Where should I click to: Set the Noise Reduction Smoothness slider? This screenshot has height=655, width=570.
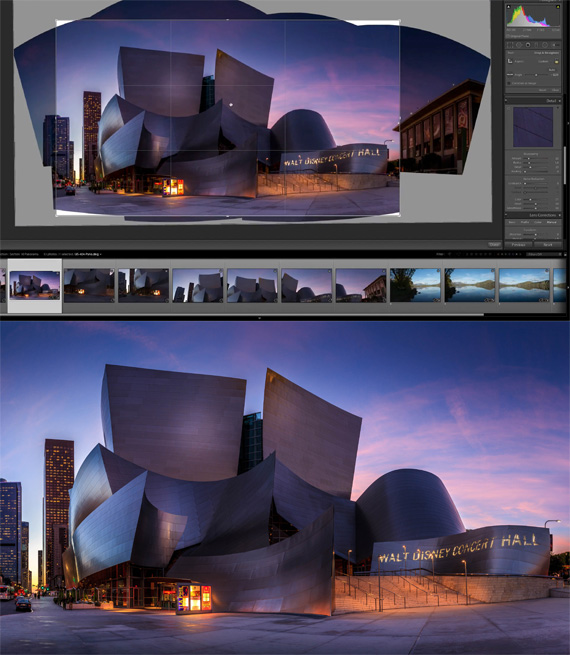[x=535, y=208]
